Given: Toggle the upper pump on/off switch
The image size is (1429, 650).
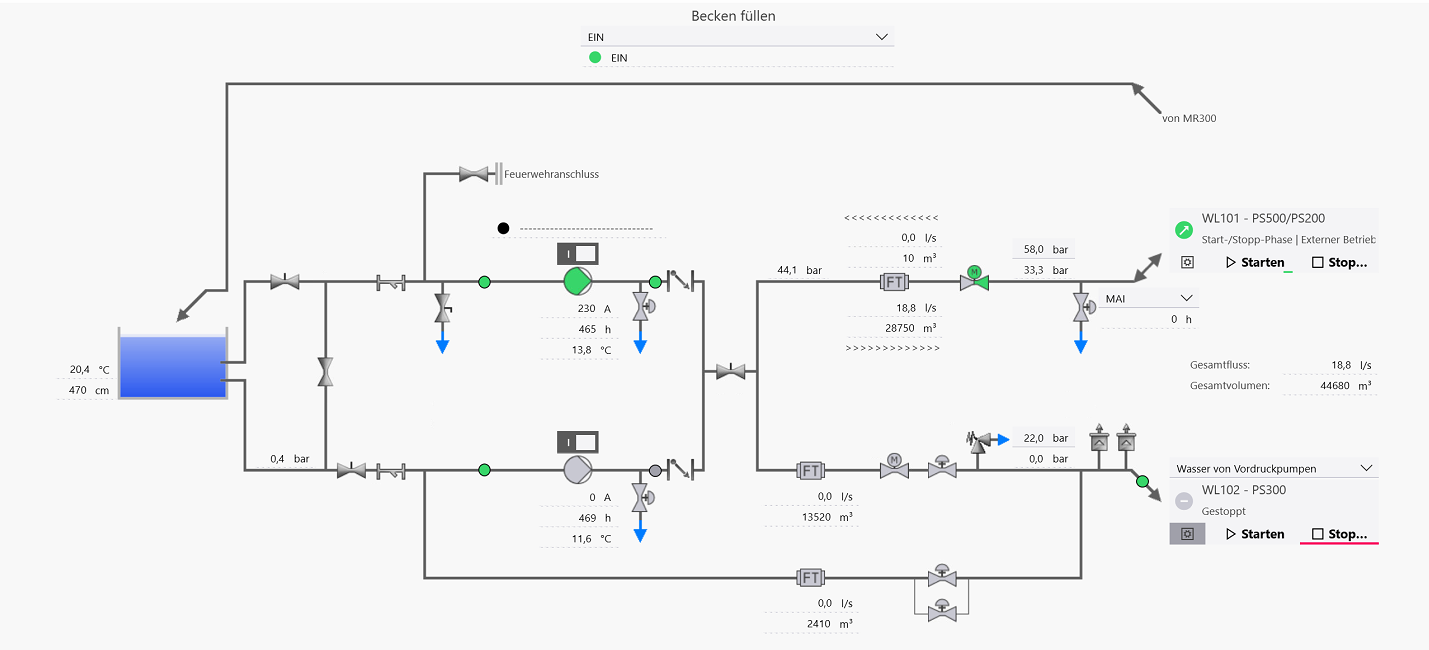Looking at the screenshot, I should [x=577, y=254].
